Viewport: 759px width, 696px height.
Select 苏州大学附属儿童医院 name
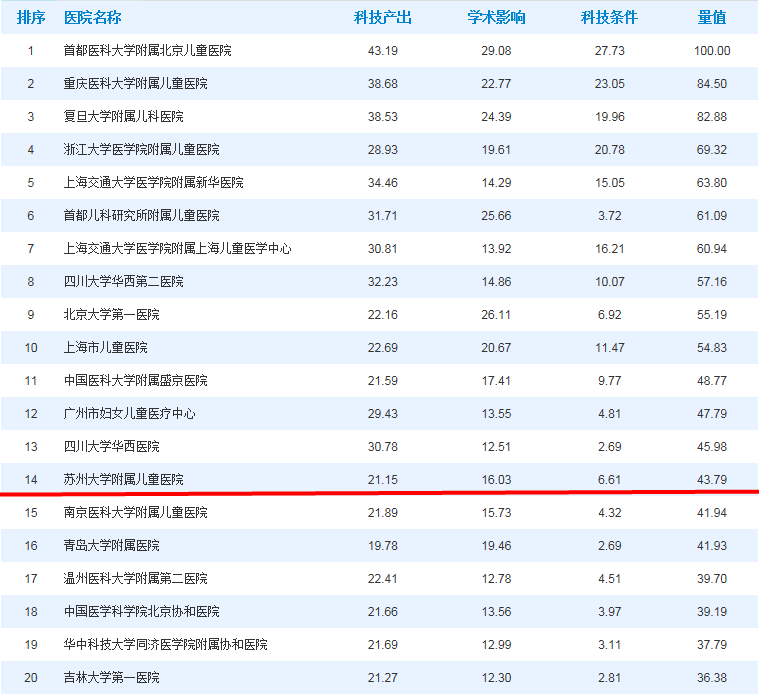point(123,479)
